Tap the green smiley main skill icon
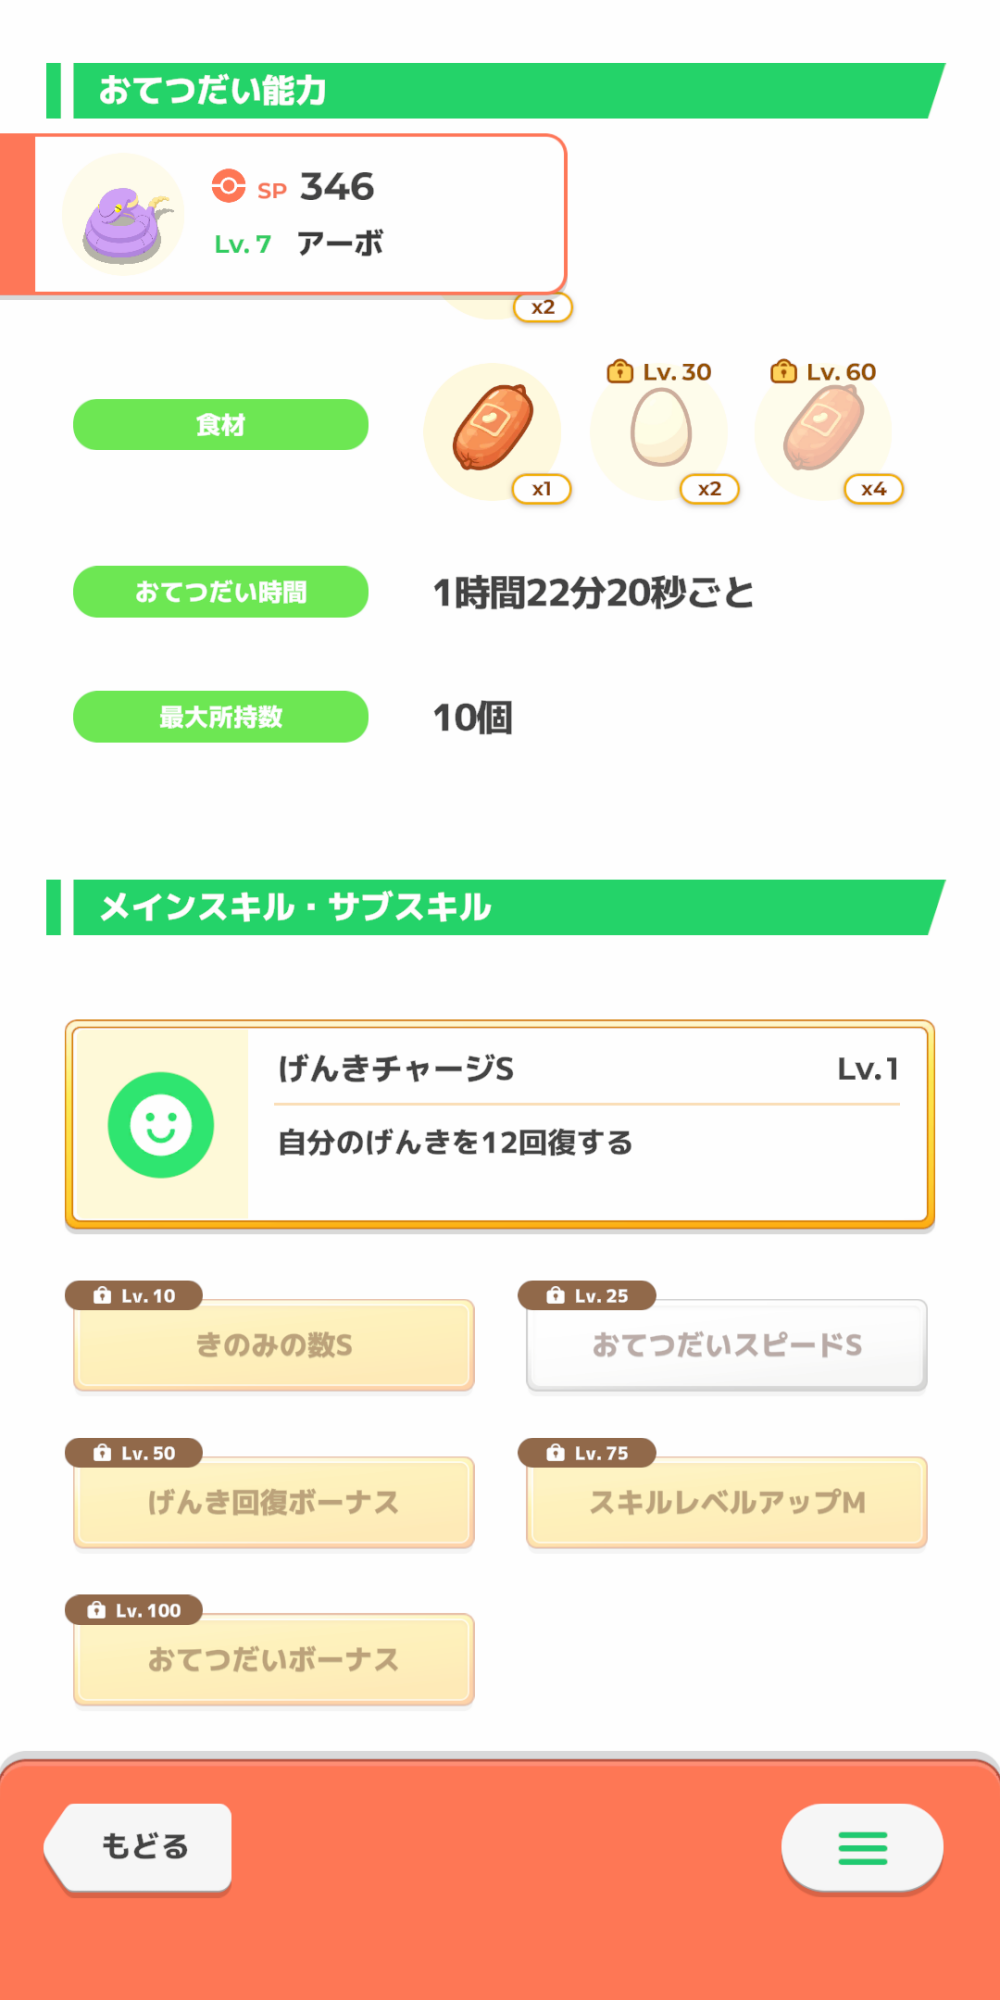1000x2000 pixels. coord(161,1125)
